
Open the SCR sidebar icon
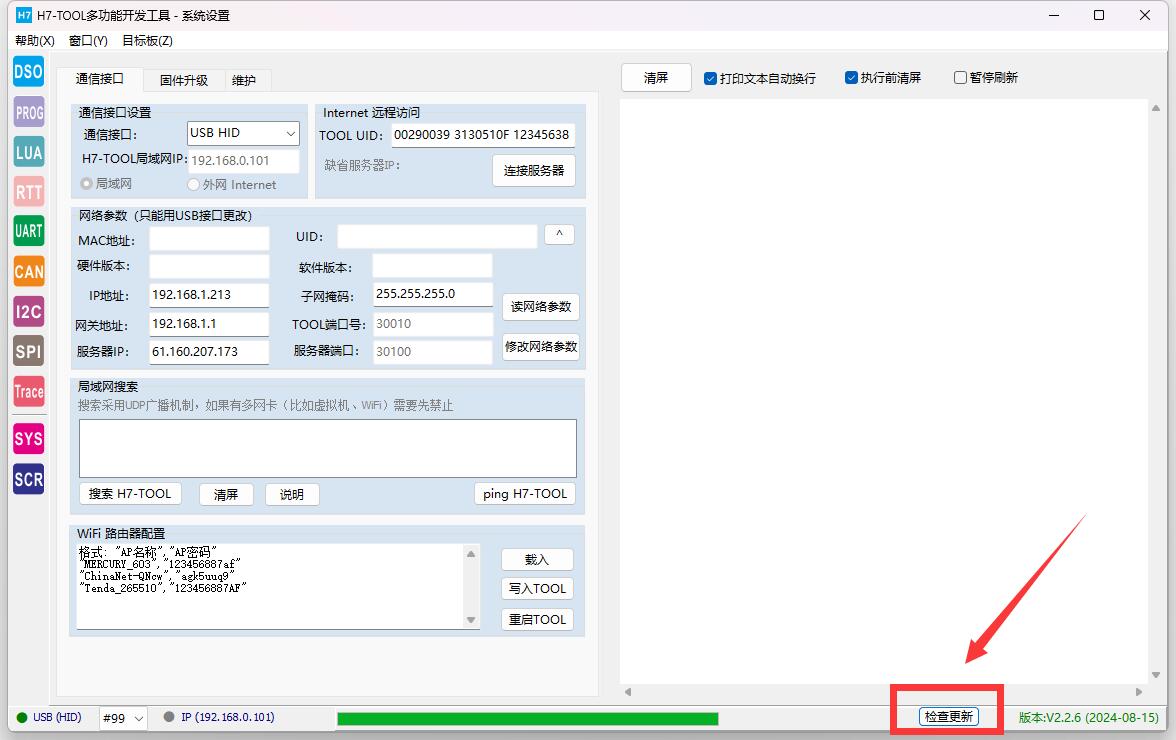click(28, 479)
